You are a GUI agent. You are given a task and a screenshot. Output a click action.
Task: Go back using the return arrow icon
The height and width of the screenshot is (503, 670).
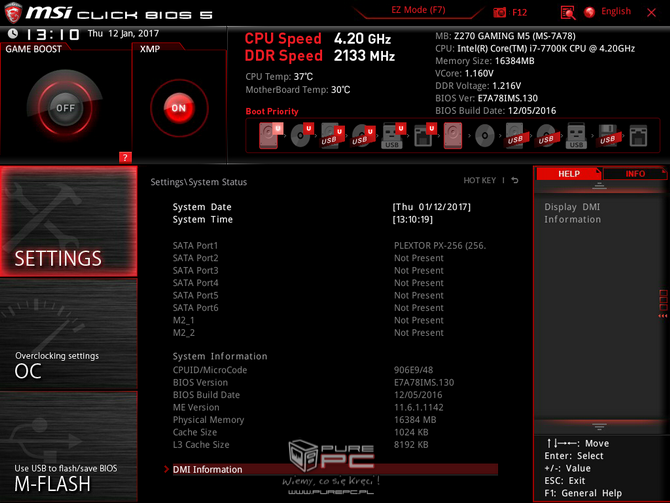515,180
